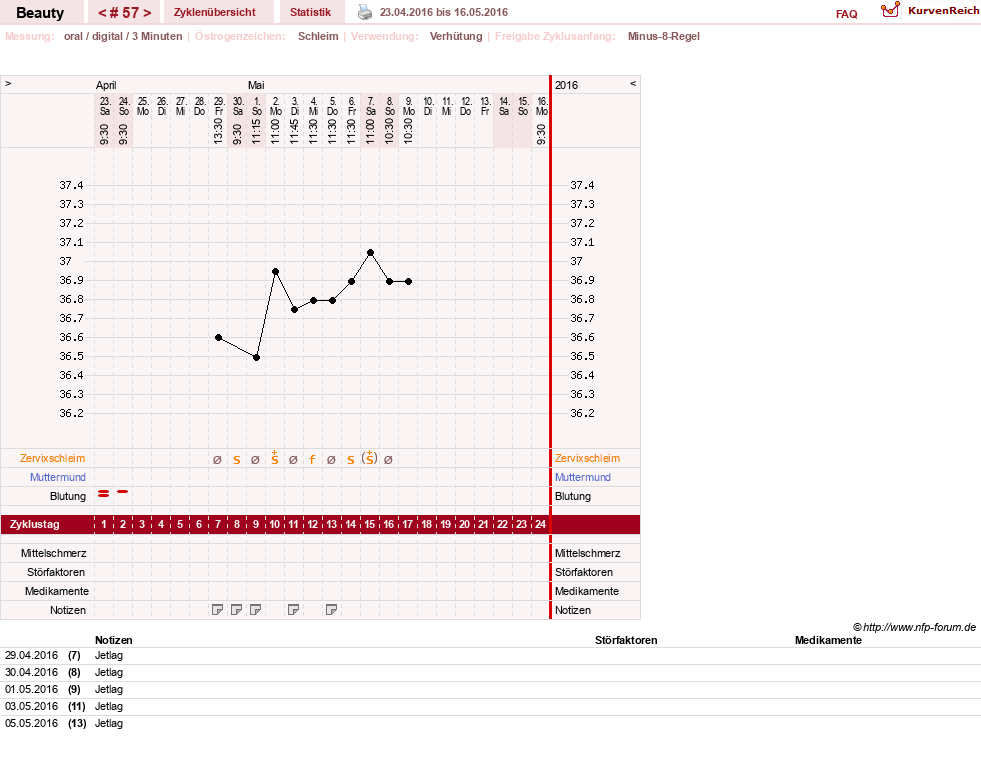
Task: Click the 'S' mucus symbol on cycle day 14
Action: pos(350,460)
